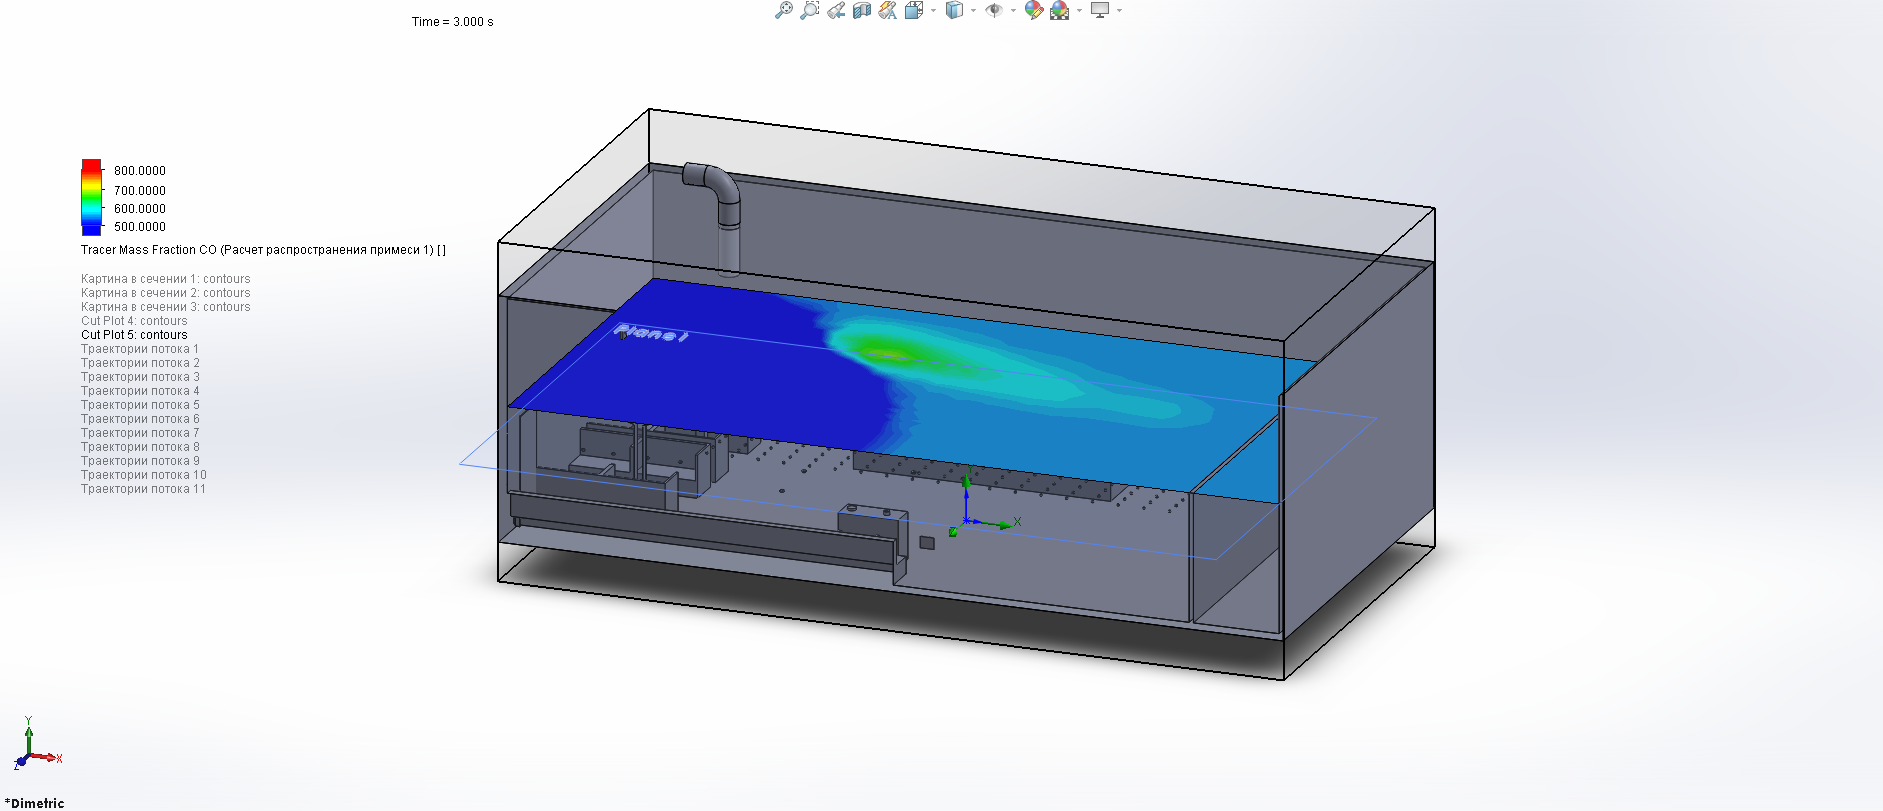
Task: Toggle the Section View tool
Action: (x=862, y=10)
